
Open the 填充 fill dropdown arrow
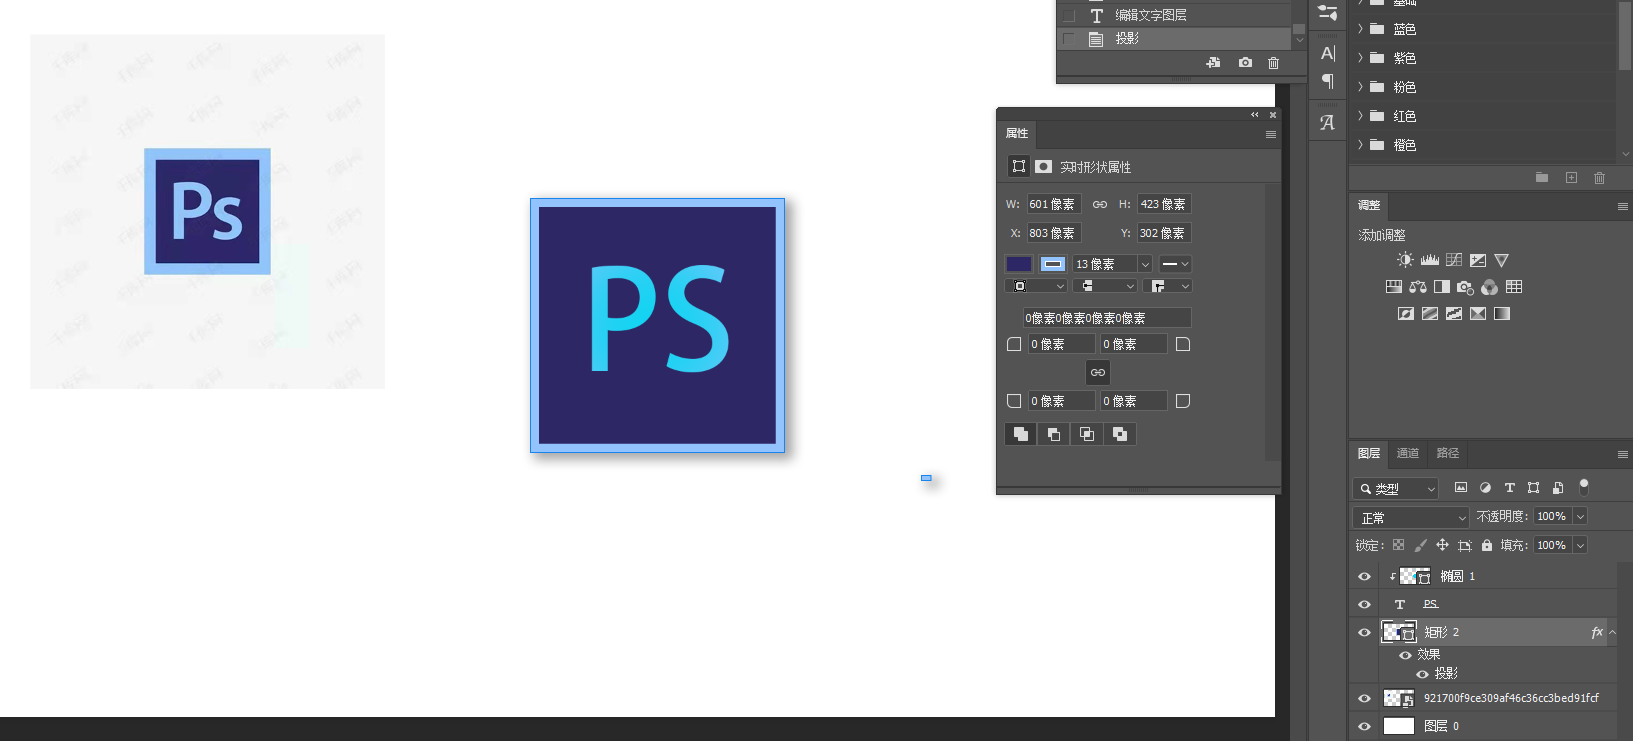coord(1580,545)
